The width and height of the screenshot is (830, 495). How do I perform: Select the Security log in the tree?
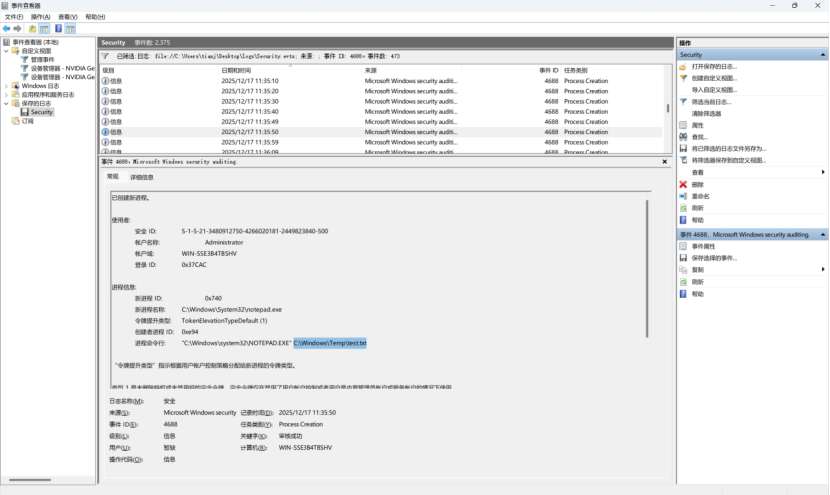[x=41, y=112]
